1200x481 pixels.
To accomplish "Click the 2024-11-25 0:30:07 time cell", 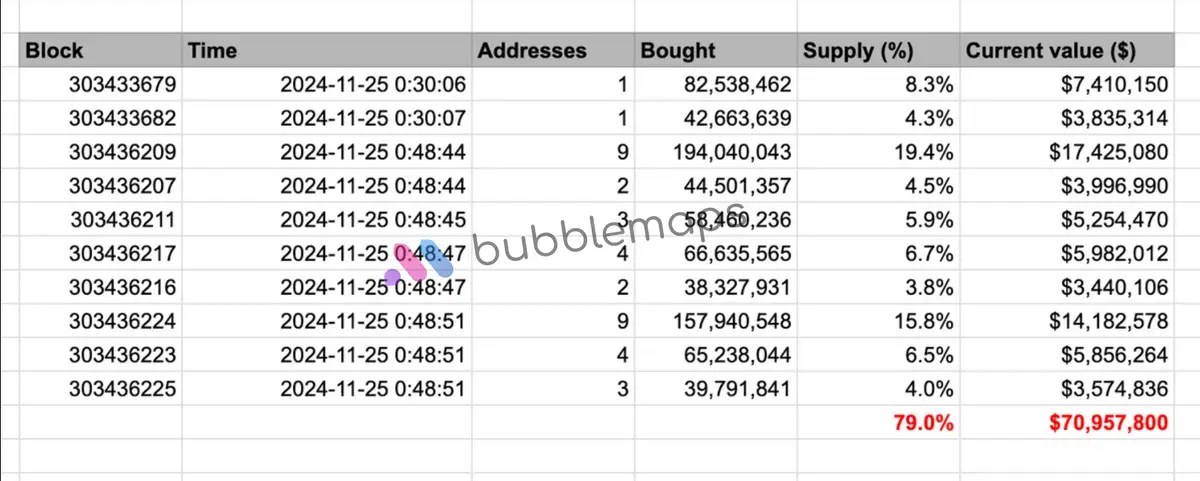I will (x=372, y=118).
